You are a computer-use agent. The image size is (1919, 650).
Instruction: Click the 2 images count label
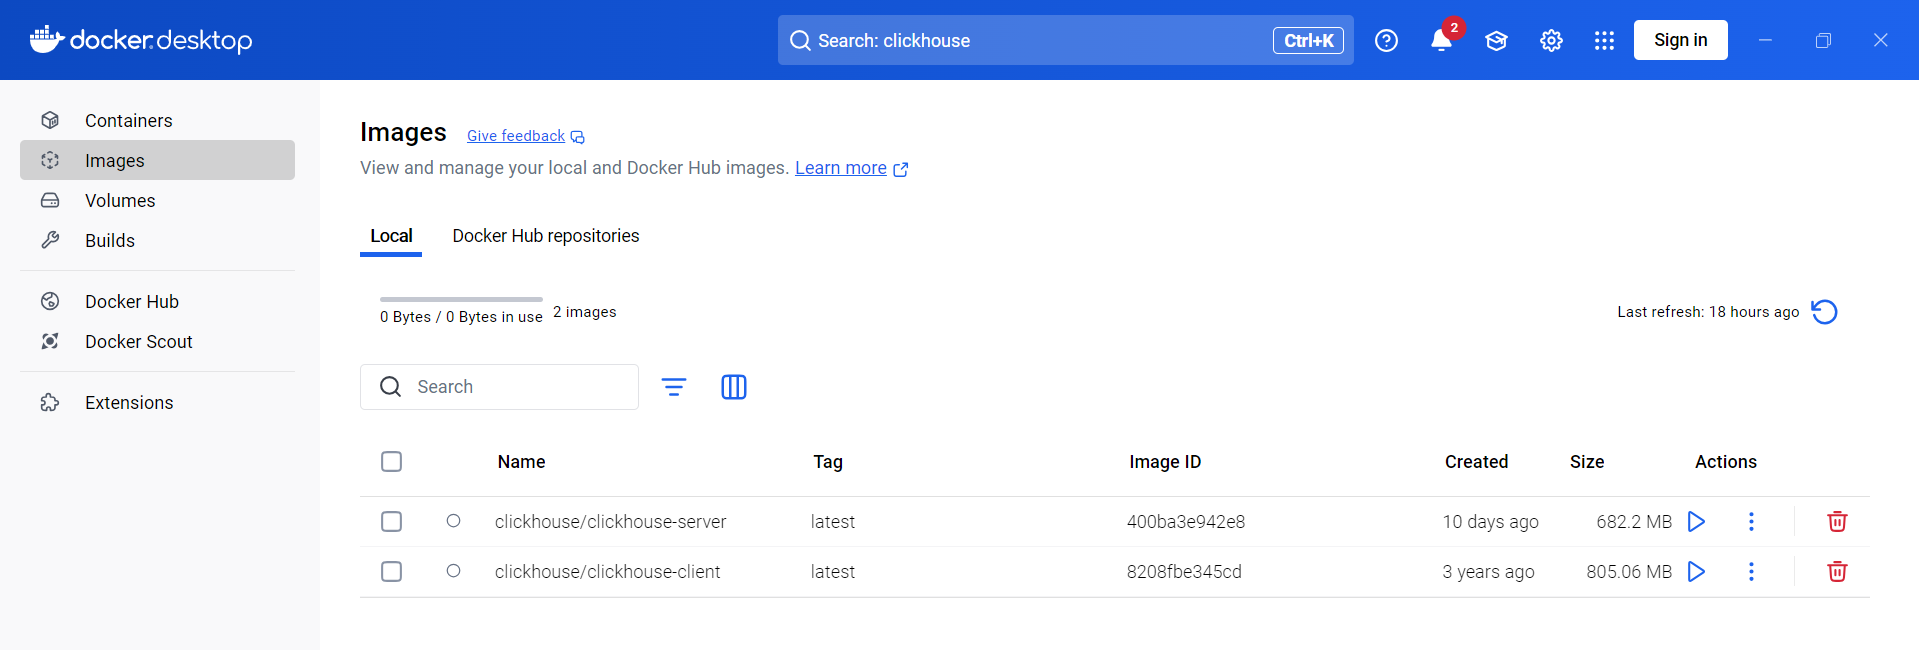point(585,312)
